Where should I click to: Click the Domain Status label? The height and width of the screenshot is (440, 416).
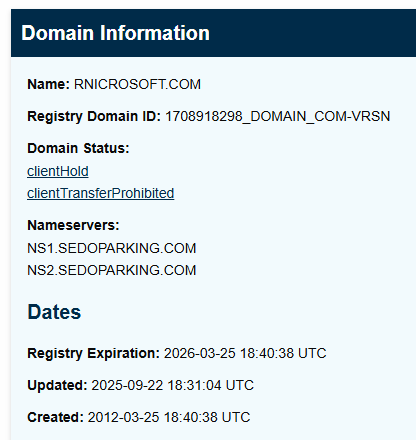click(78, 148)
